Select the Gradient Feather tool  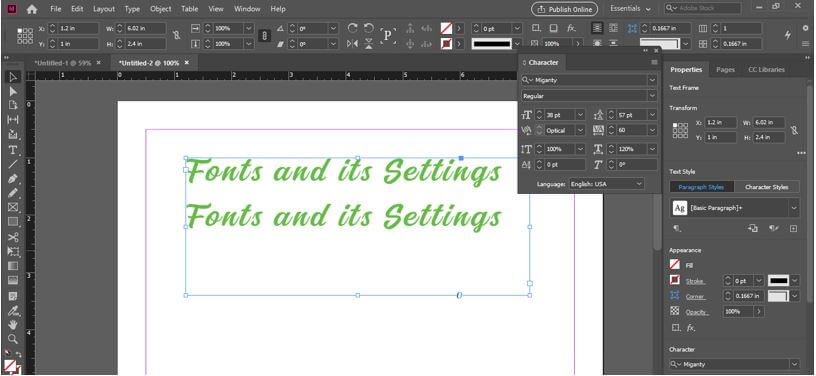[13, 281]
